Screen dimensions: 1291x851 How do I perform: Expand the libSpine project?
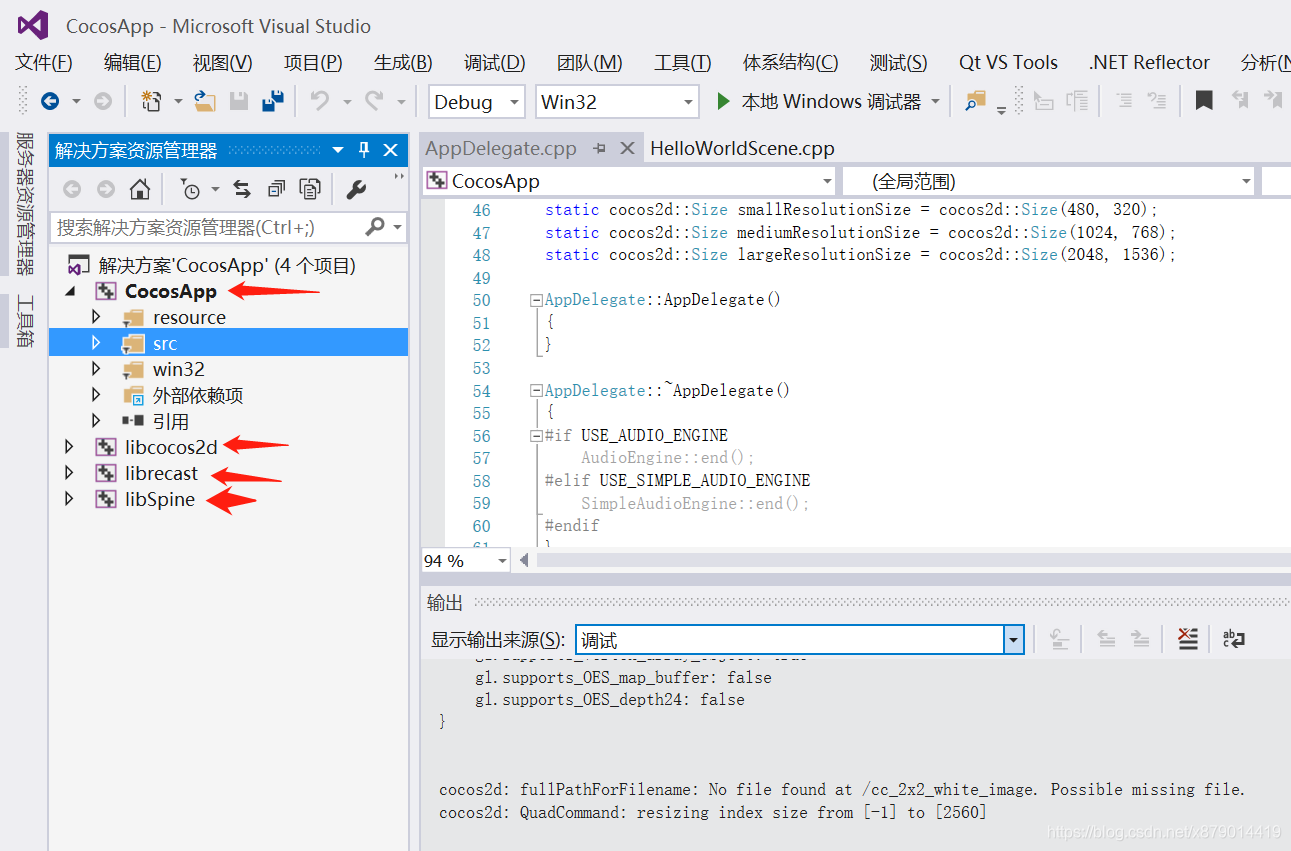69,499
